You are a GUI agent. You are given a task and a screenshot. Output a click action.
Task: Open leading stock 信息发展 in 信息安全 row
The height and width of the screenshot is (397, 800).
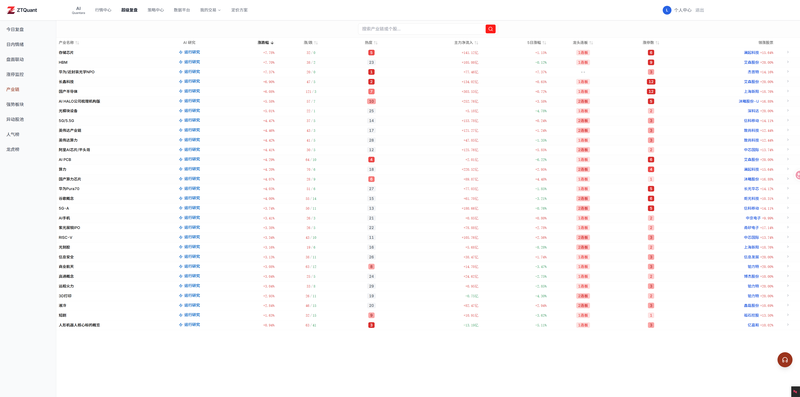pyautogui.click(x=751, y=257)
